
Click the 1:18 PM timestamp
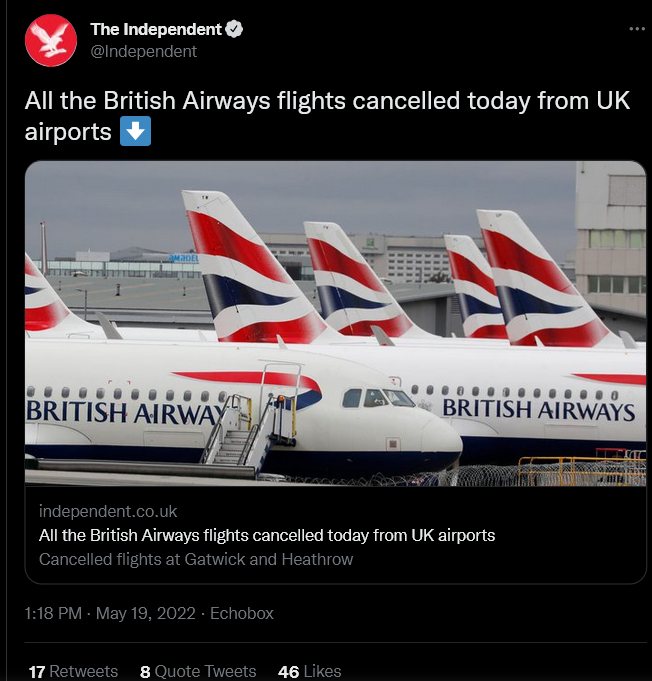(53, 613)
